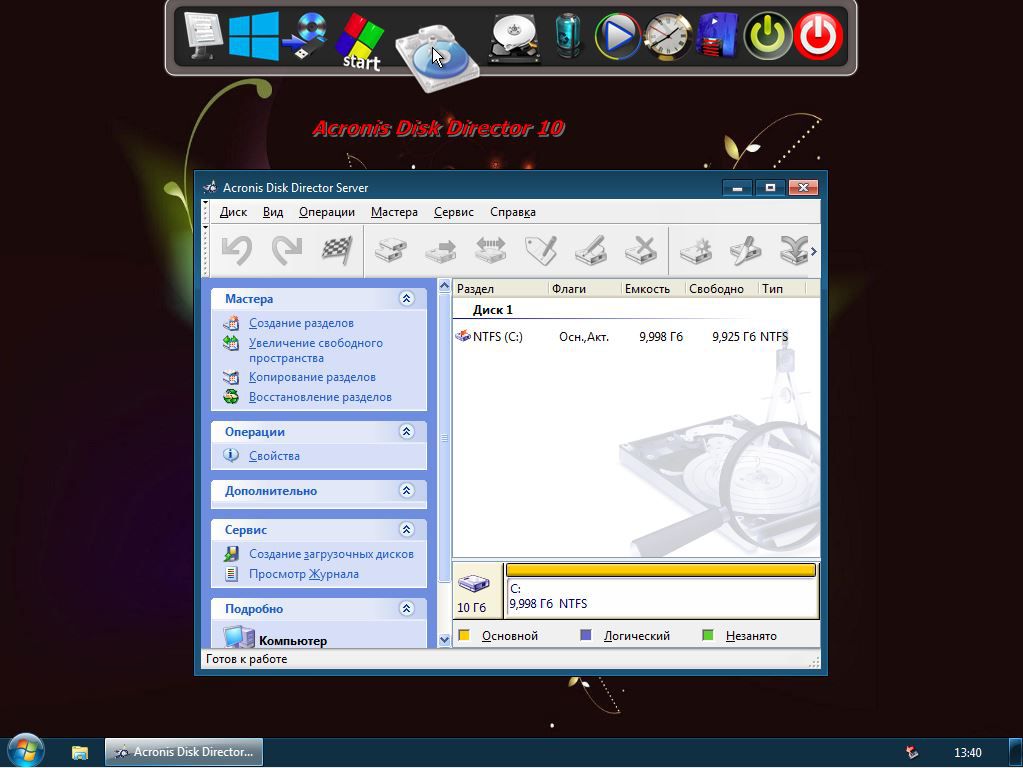Click the Acronis Disk Director taskbar button
This screenshot has height=768, width=1023.
(x=184, y=752)
